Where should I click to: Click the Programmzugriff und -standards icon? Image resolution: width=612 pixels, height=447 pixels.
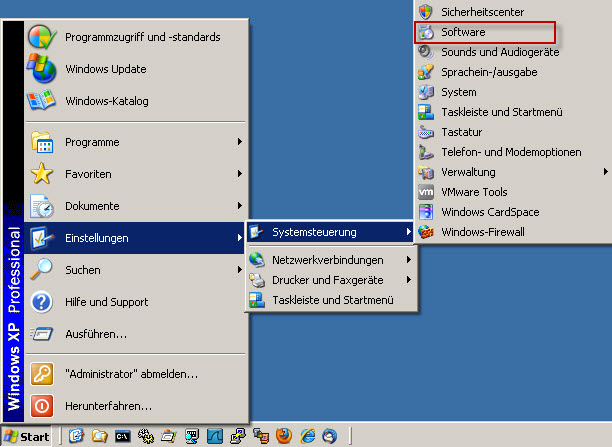click(42, 37)
